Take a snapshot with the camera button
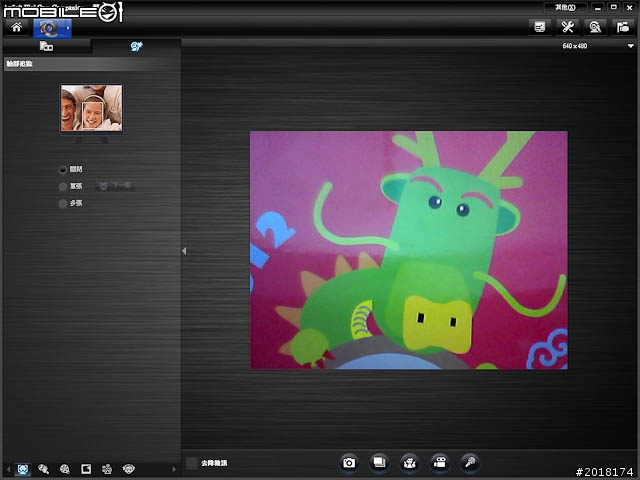Image resolution: width=640 pixels, height=480 pixels. tap(349, 463)
